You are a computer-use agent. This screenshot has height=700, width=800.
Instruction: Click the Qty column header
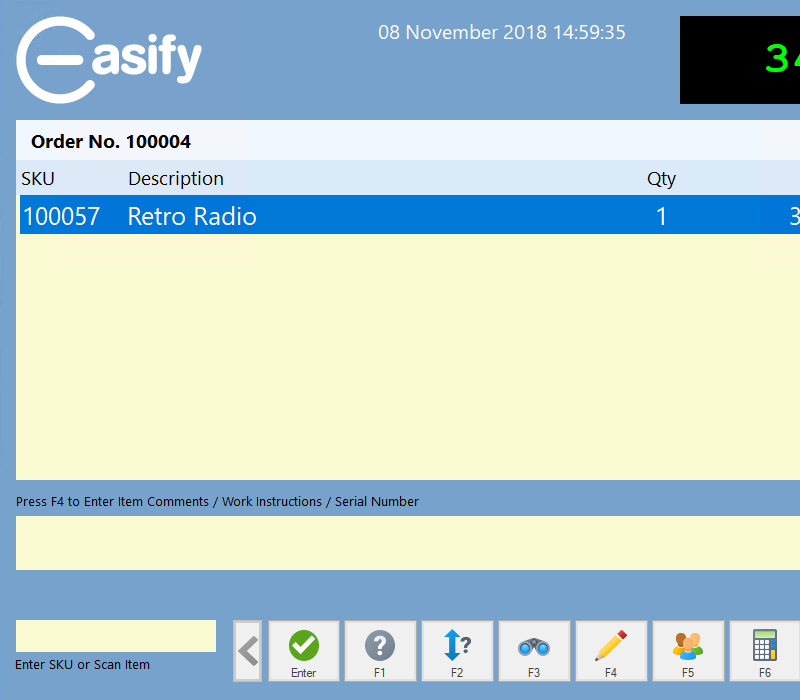point(661,179)
